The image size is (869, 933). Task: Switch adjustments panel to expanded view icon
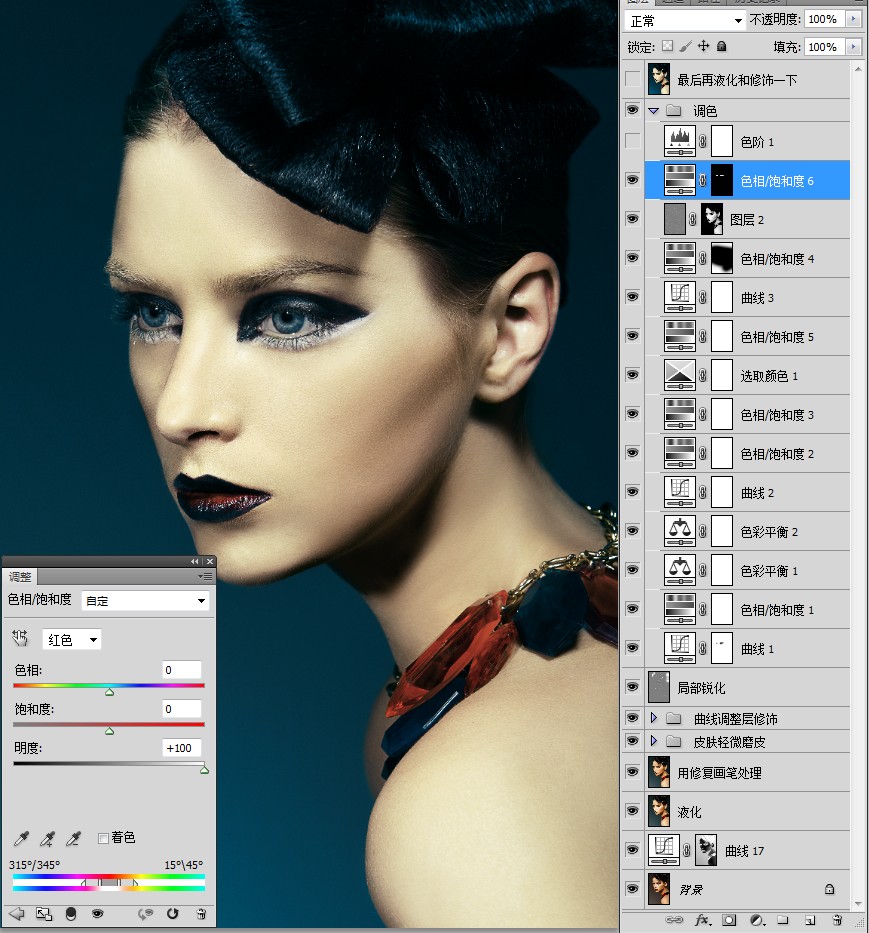tap(44, 914)
